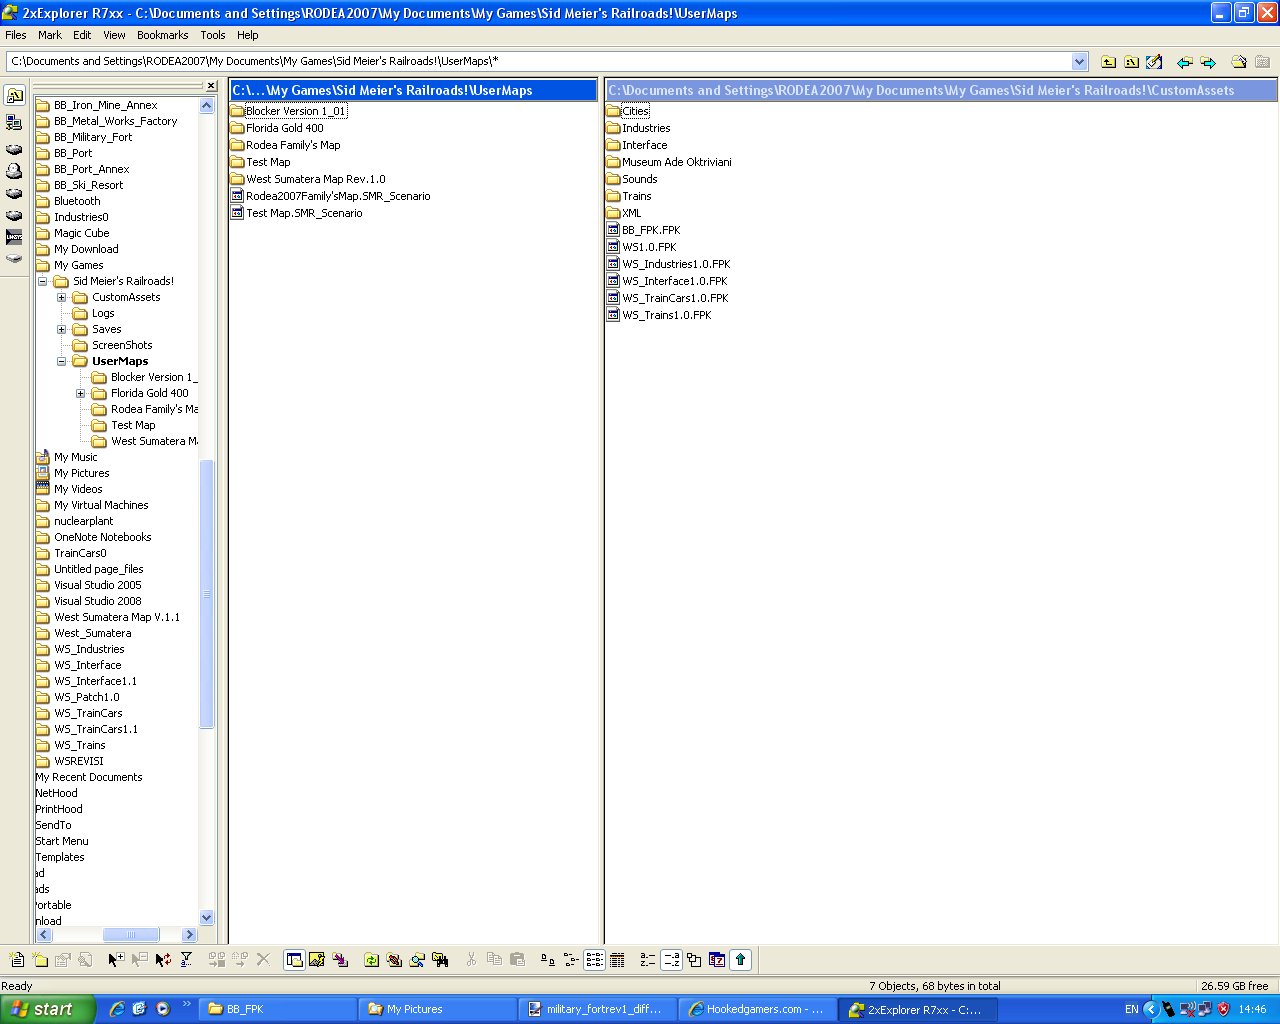Screen dimensions: 1280x1024
Task: Click the Windows Start button
Action: 48,1009
